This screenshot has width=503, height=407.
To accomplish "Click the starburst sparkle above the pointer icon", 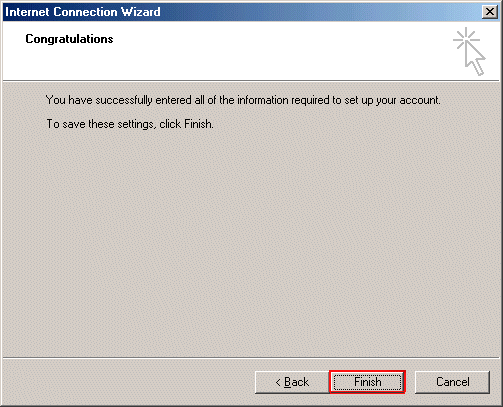I will tap(465, 39).
